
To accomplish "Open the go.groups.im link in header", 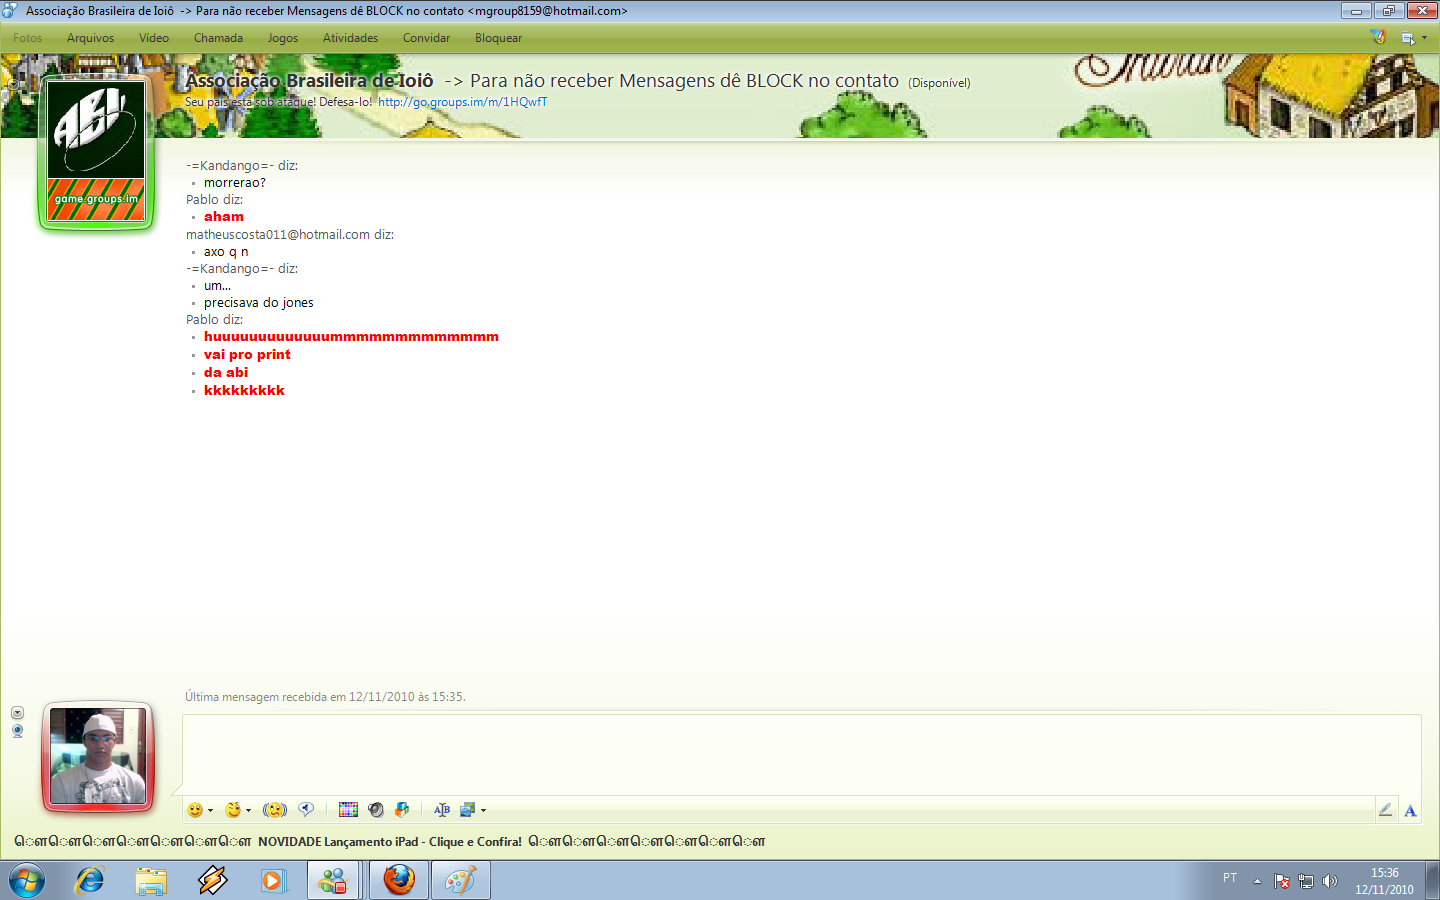I will tap(462, 102).
